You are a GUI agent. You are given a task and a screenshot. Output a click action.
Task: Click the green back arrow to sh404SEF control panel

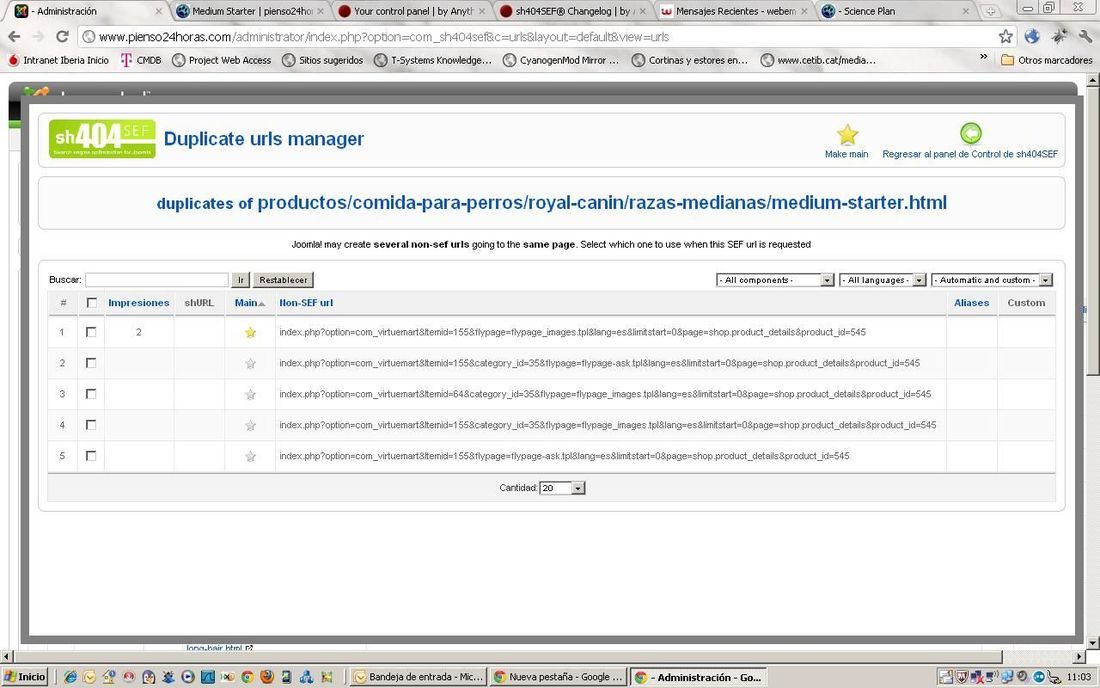970,133
